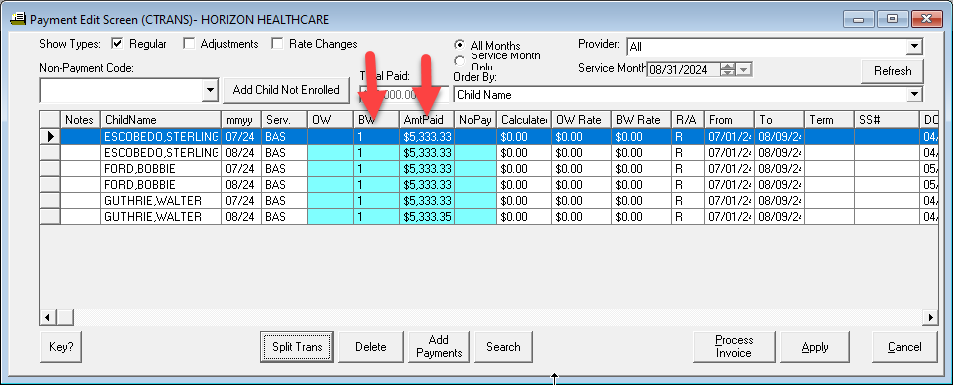Viewport: 953px width, 385px height.
Task: Click the Process Invoice button
Action: (734, 347)
